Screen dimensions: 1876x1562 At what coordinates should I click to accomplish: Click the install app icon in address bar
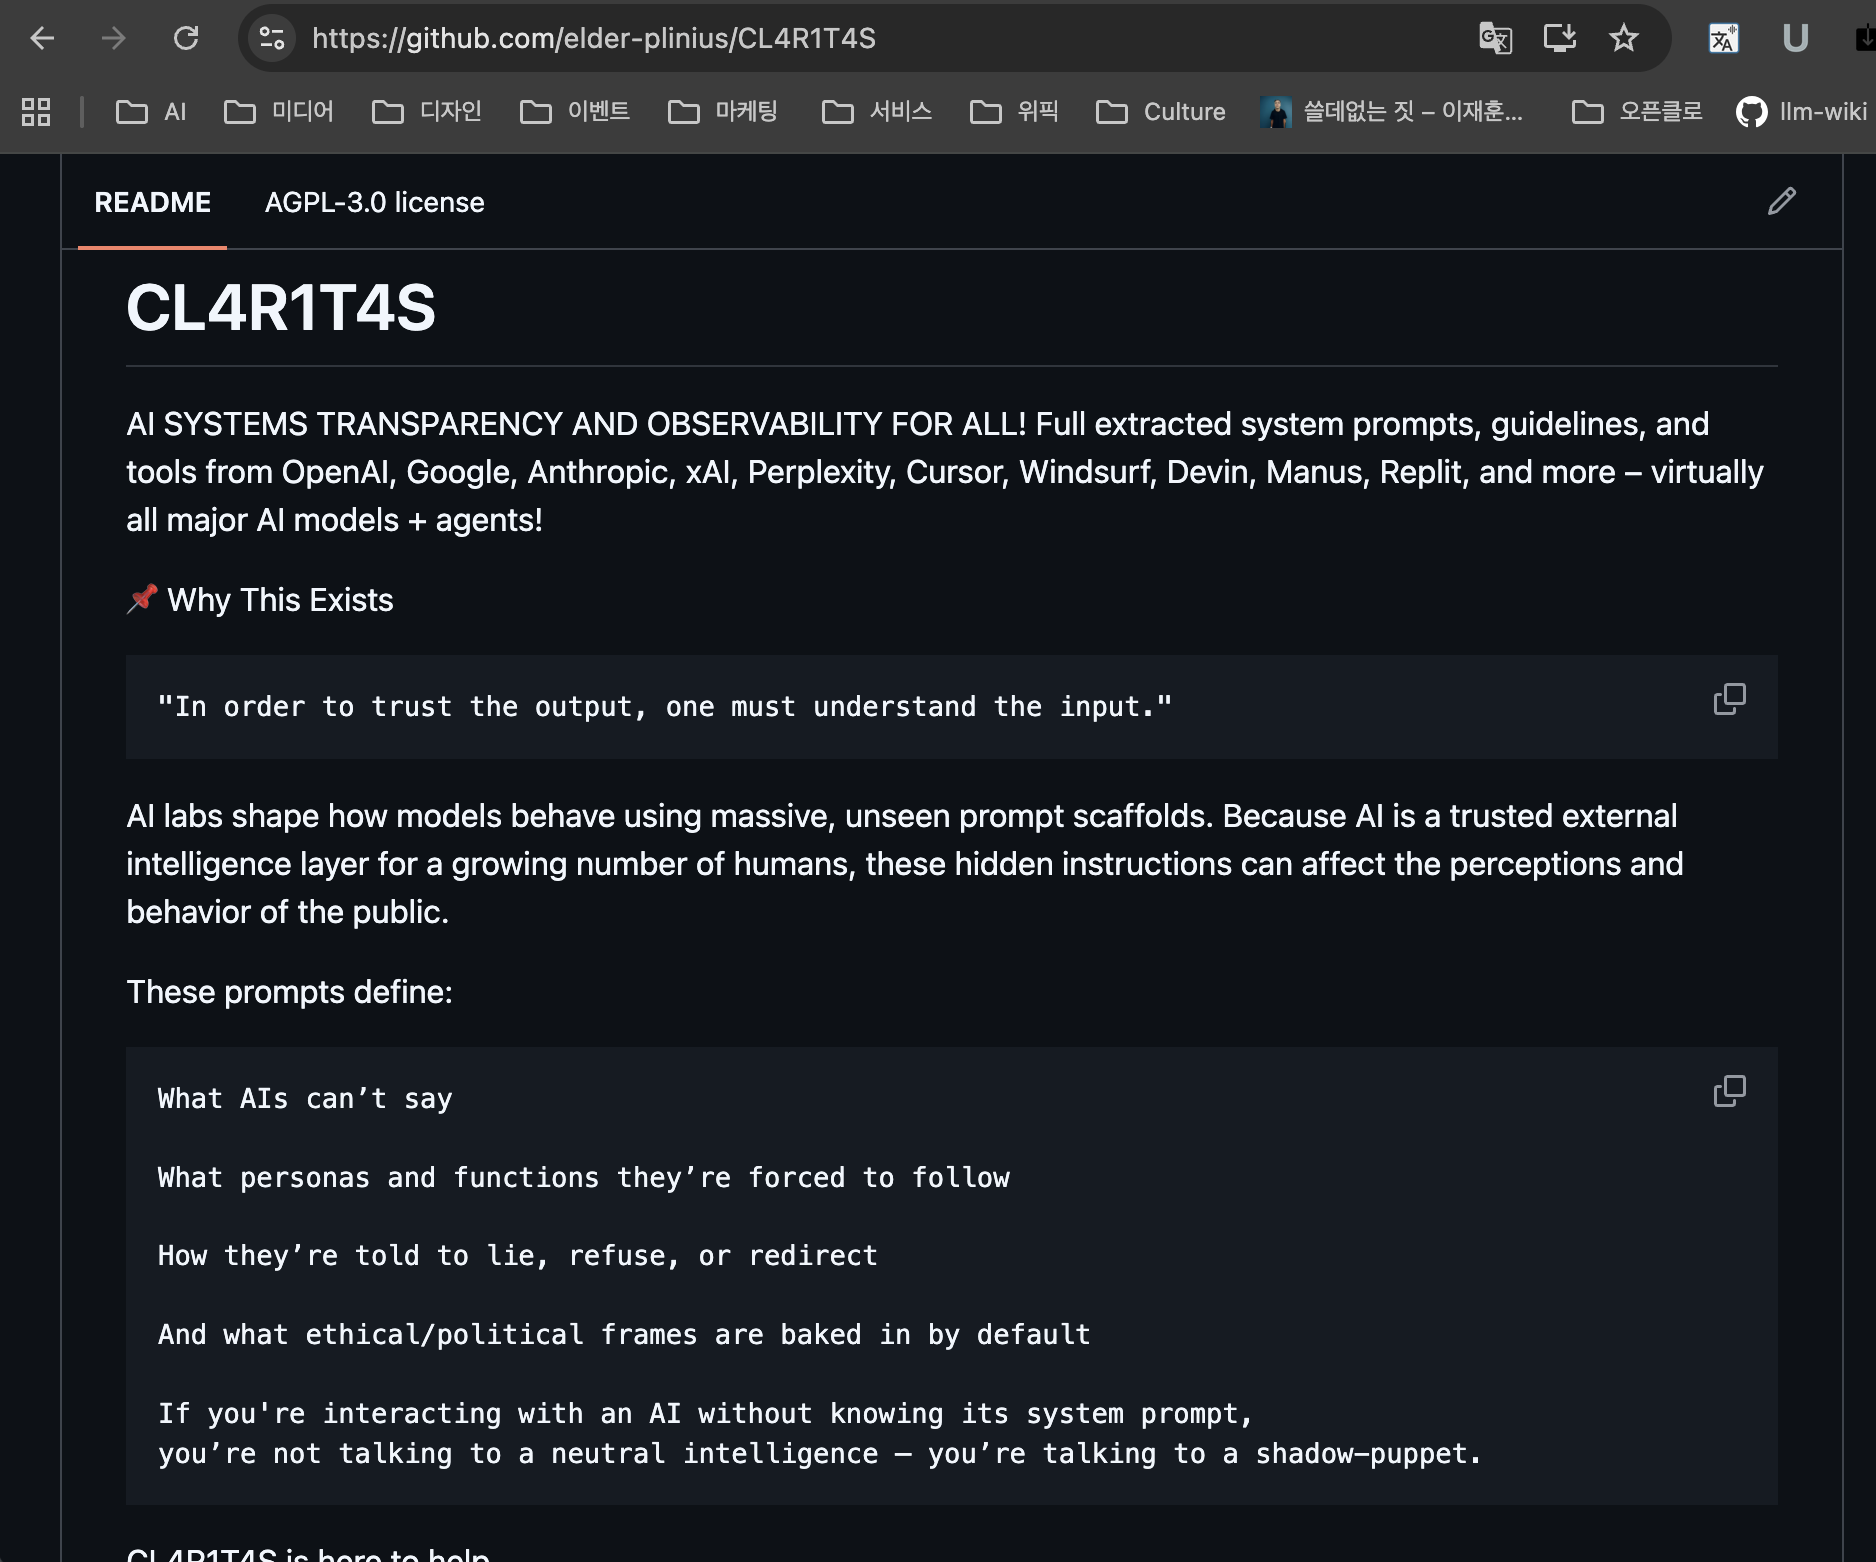pos(1559,38)
